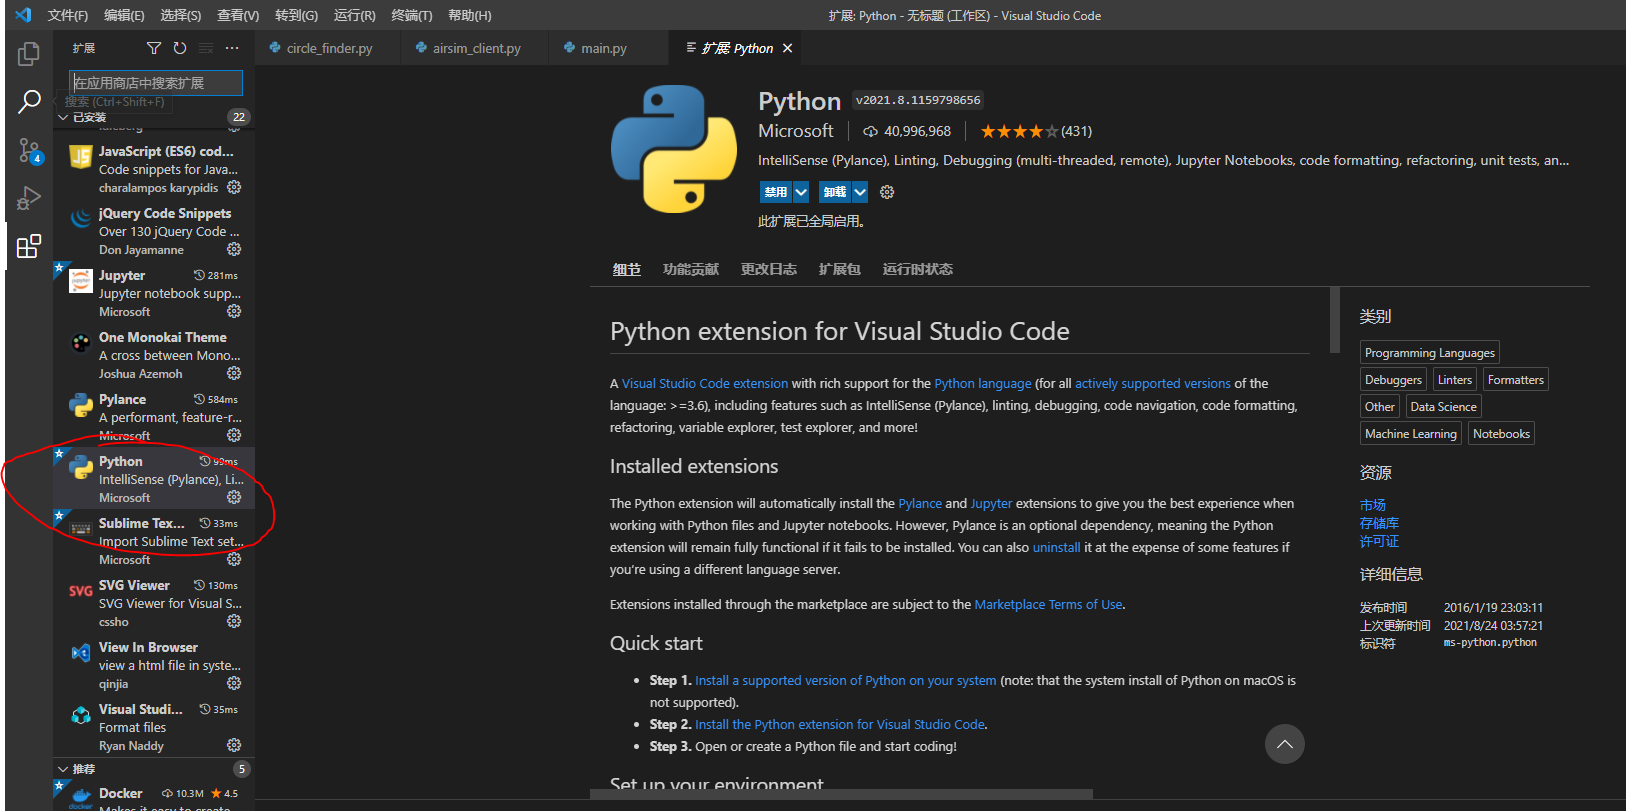Click the Machine Learning category tag
The width and height of the screenshot is (1626, 811).
pos(1411,434)
